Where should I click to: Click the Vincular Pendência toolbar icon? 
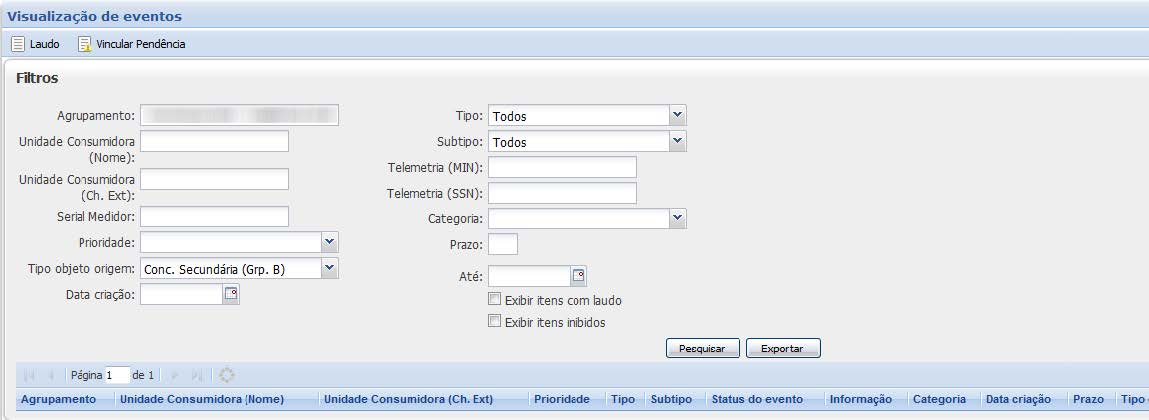(x=84, y=44)
